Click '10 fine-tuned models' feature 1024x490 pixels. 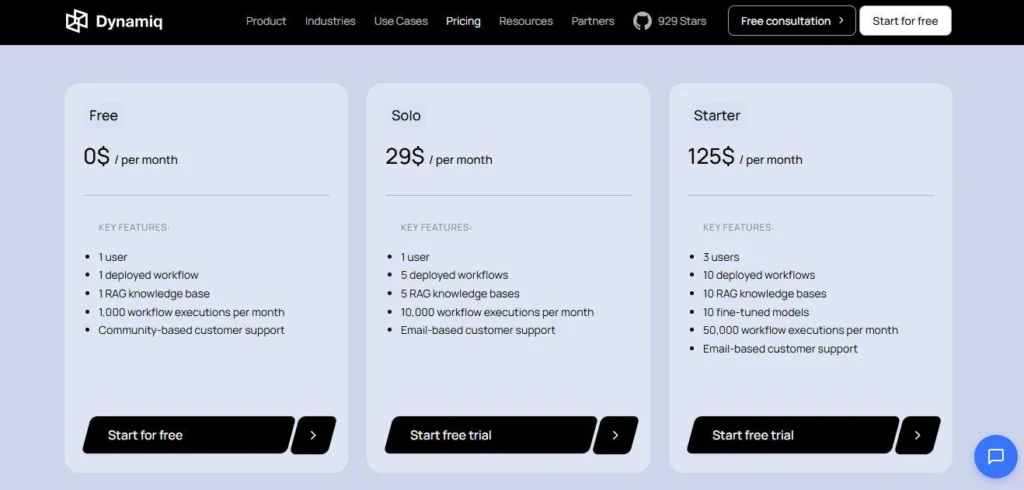[756, 312]
